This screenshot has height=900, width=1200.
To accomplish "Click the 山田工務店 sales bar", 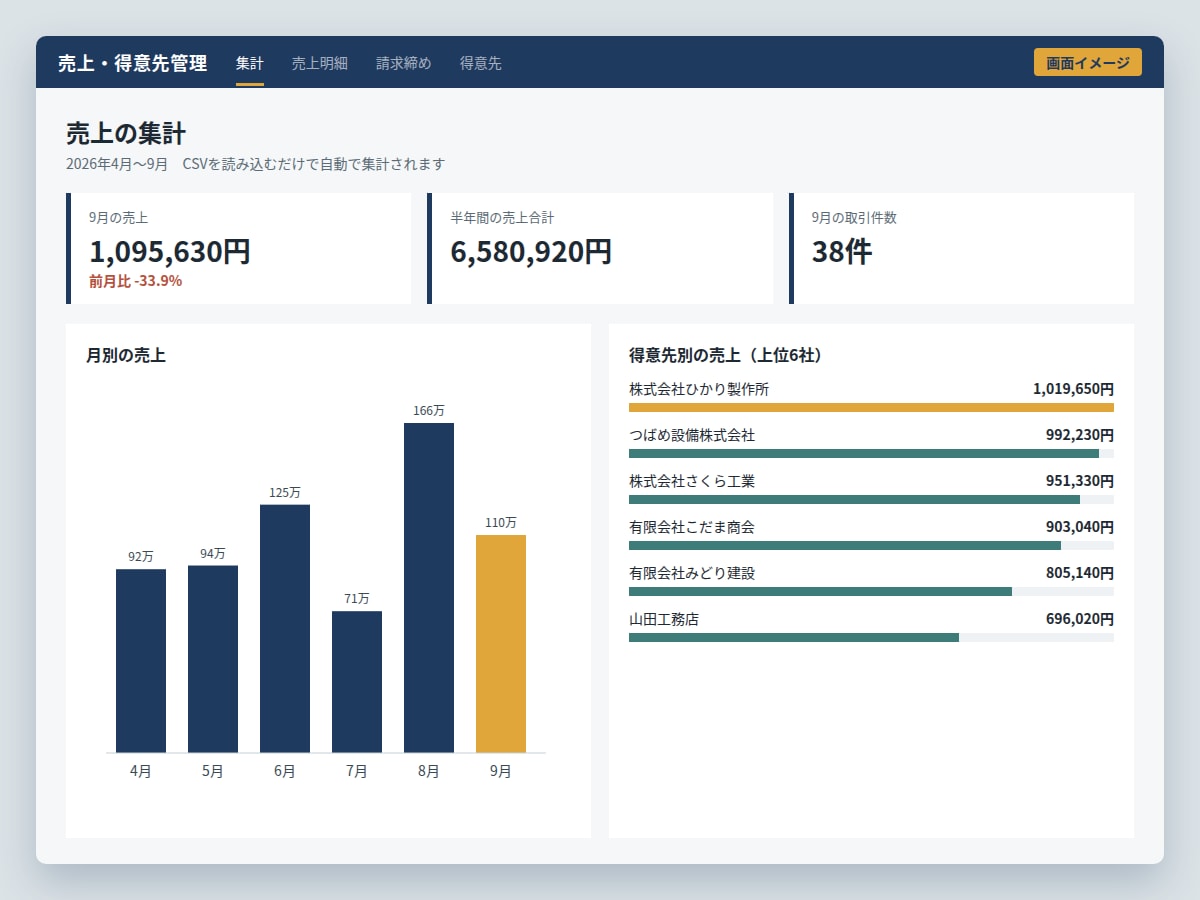I will (x=871, y=638).
